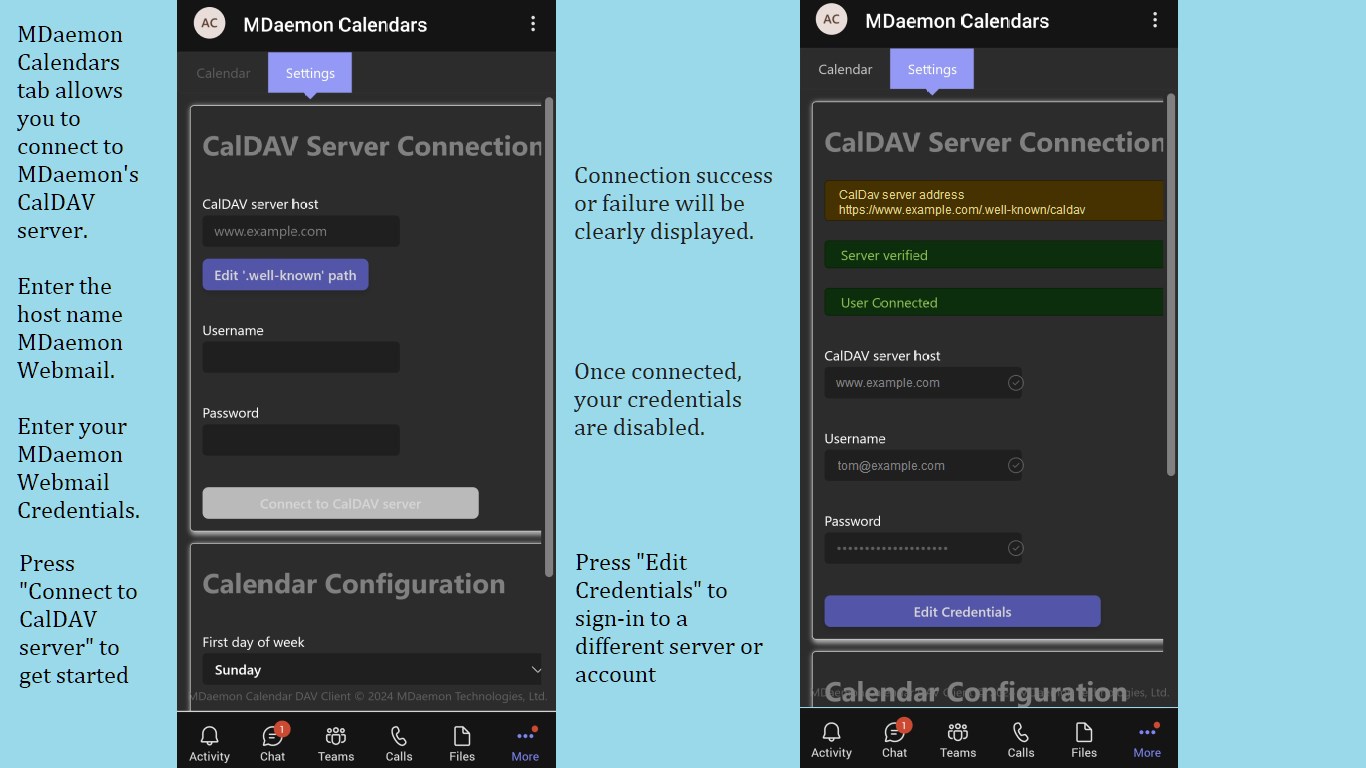The width and height of the screenshot is (1366, 768).
Task: Click the 'First day of week' label
Action: click(253, 642)
